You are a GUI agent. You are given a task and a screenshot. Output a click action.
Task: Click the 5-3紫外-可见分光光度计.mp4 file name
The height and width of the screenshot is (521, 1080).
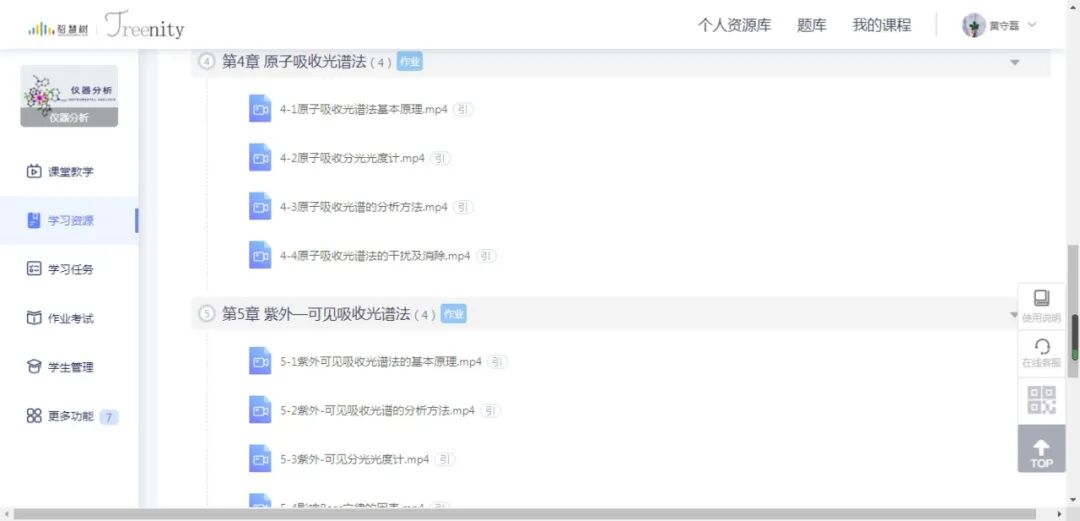point(355,459)
